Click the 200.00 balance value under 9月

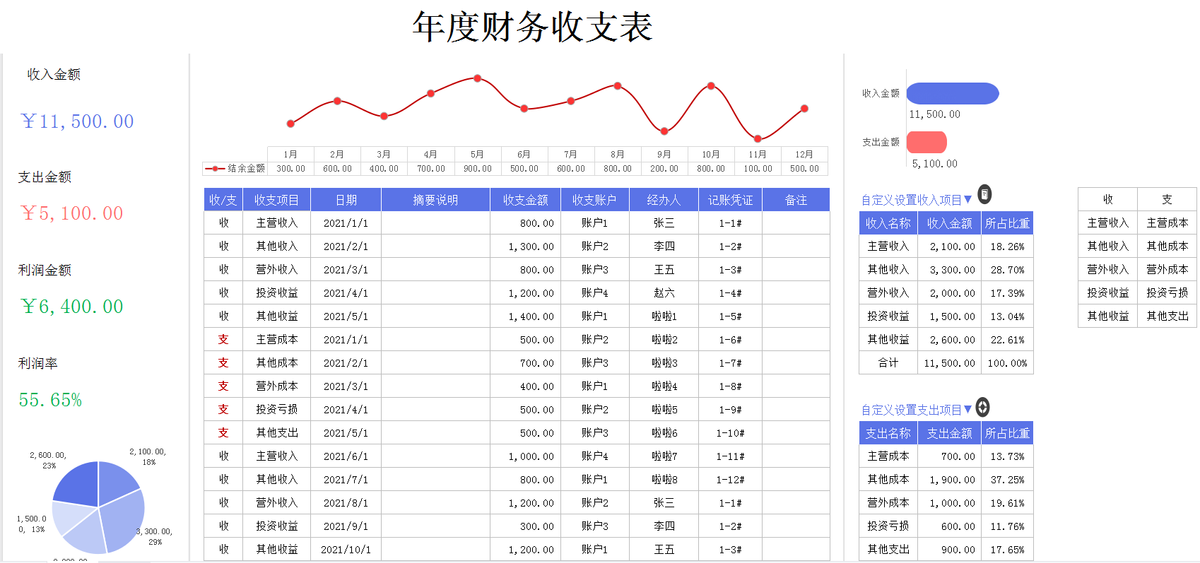[664, 169]
